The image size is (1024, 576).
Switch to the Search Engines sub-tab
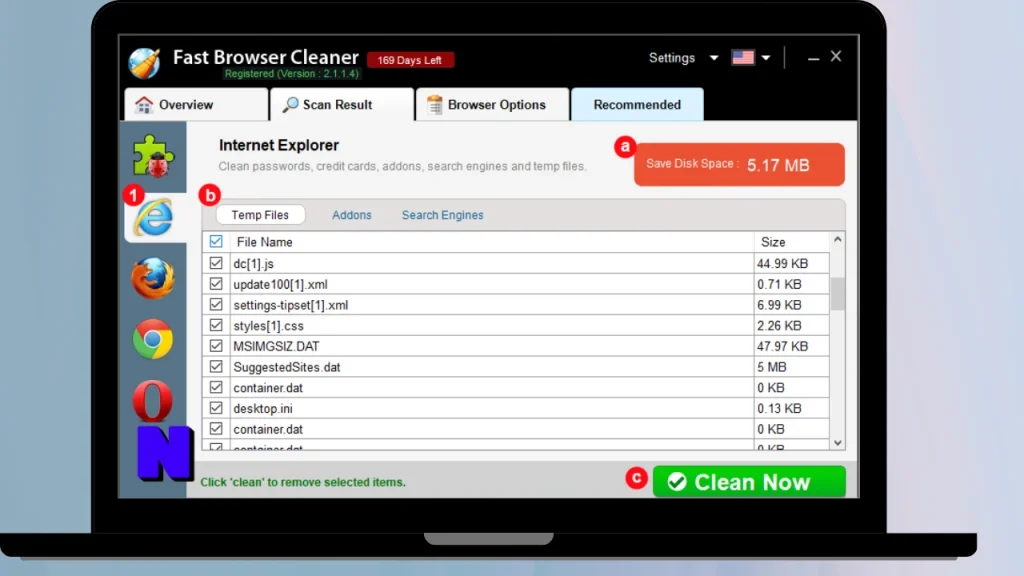(442, 215)
